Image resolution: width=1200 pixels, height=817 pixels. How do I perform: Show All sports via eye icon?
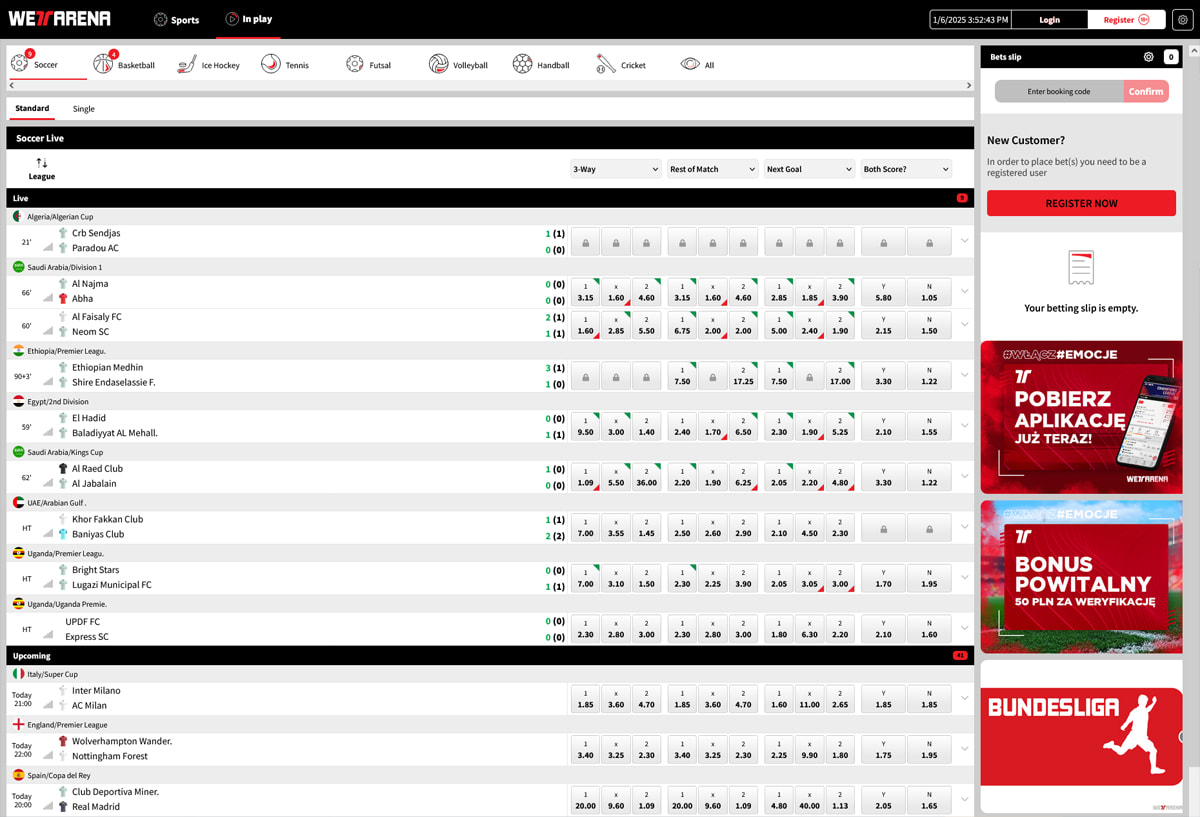[690, 65]
